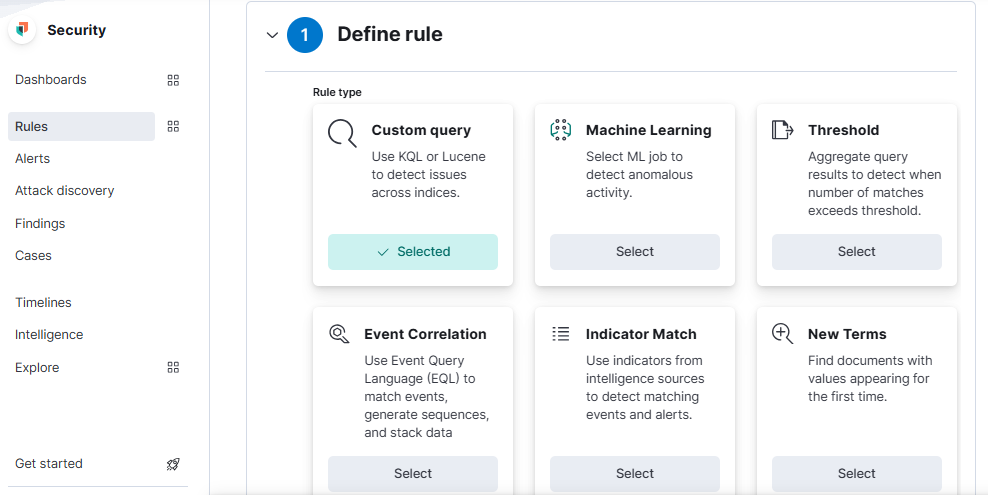Click the Machine Learning rule icon

561,130
